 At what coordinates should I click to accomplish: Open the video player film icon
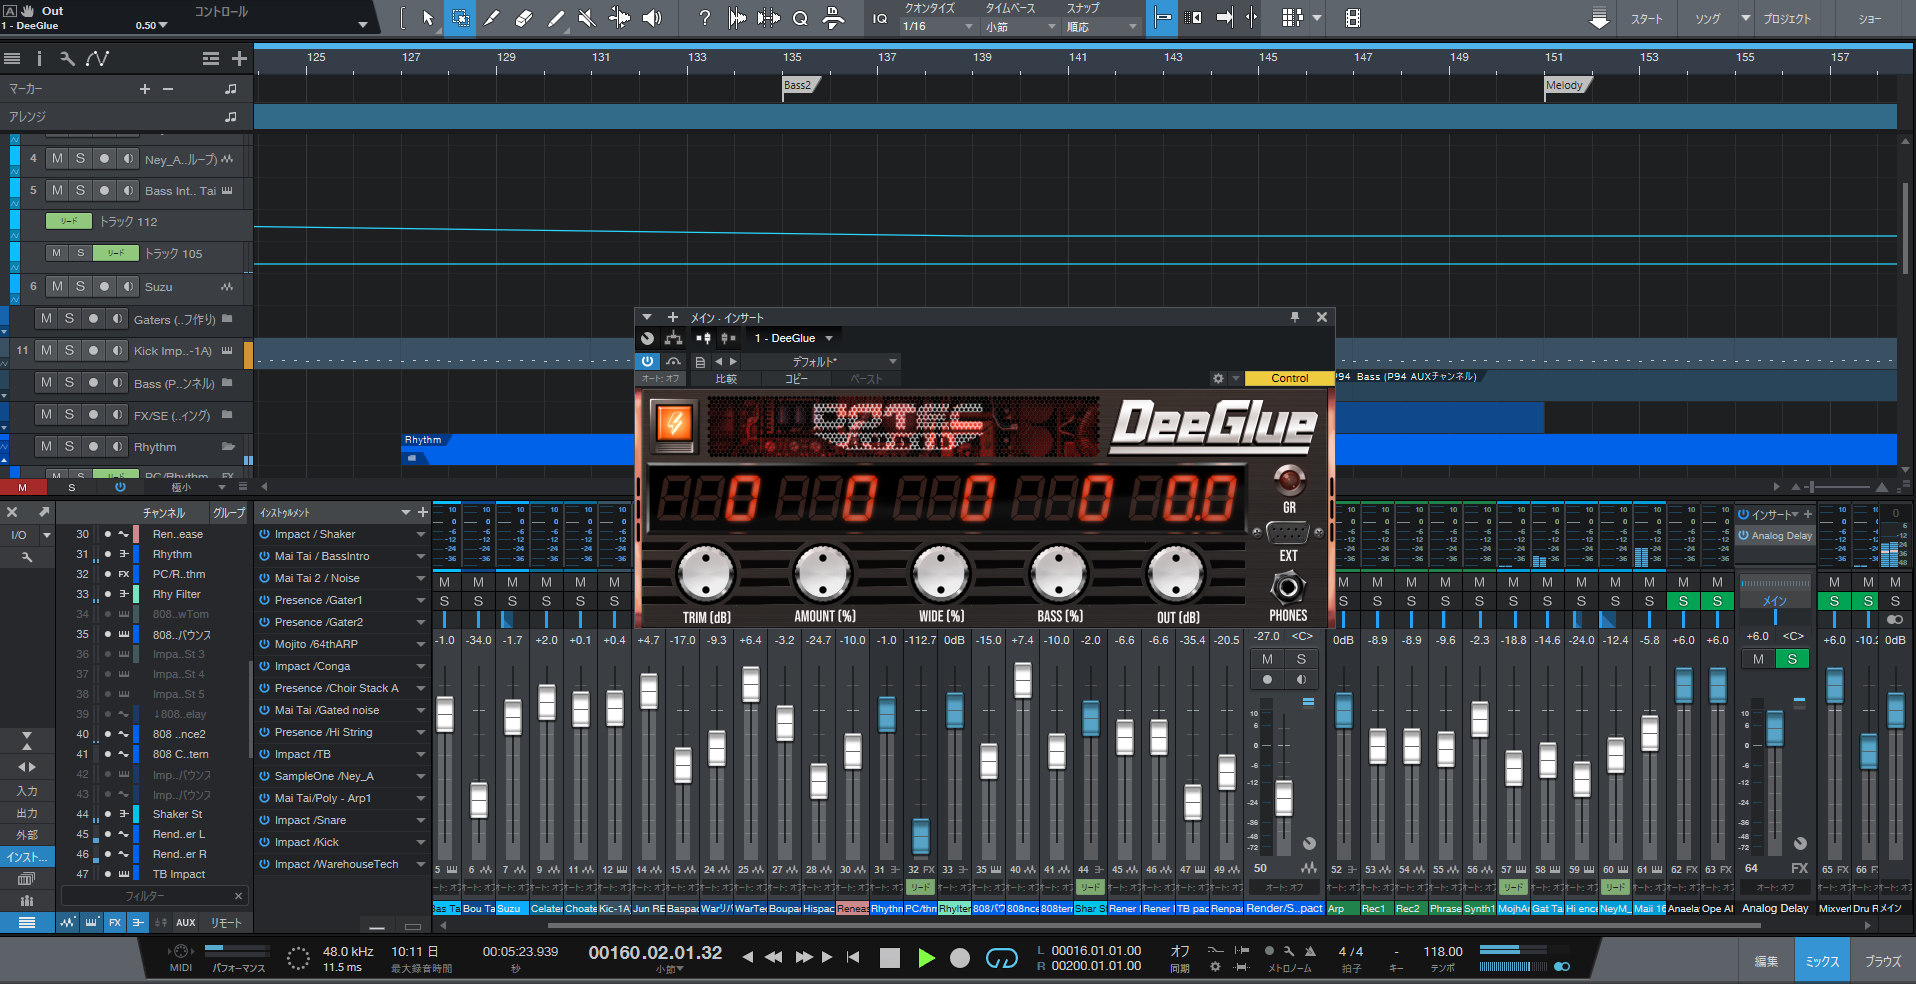click(1353, 18)
